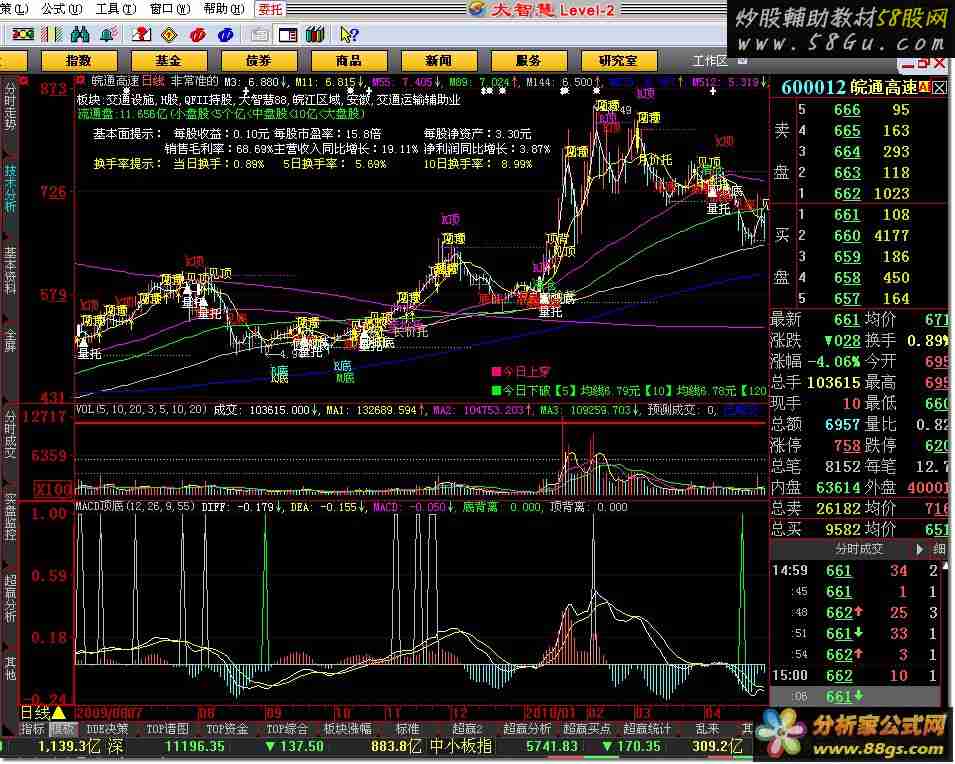Select the 超赢分析 bottom tab
Image resolution: width=955 pixels, height=764 pixels.
pyautogui.click(x=527, y=729)
